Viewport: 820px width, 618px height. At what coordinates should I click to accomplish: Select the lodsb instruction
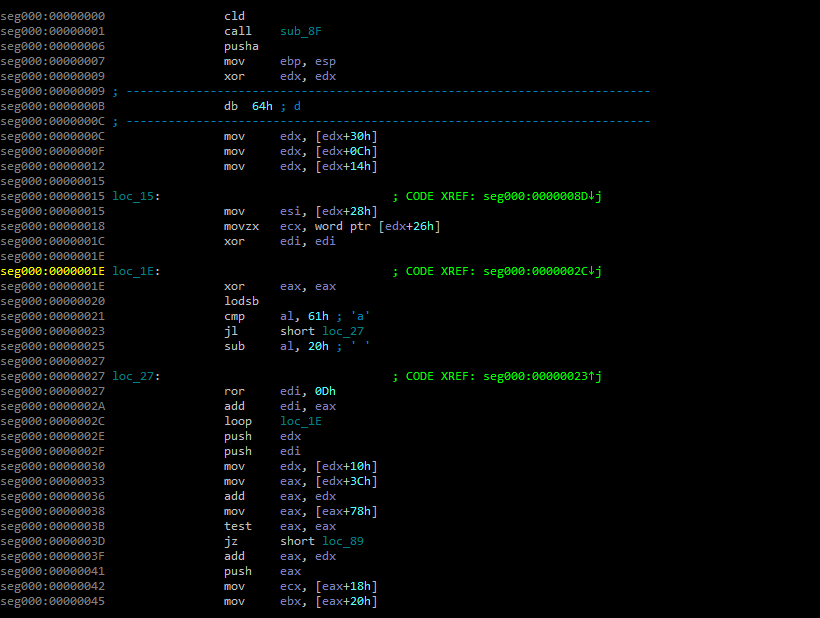click(x=241, y=301)
